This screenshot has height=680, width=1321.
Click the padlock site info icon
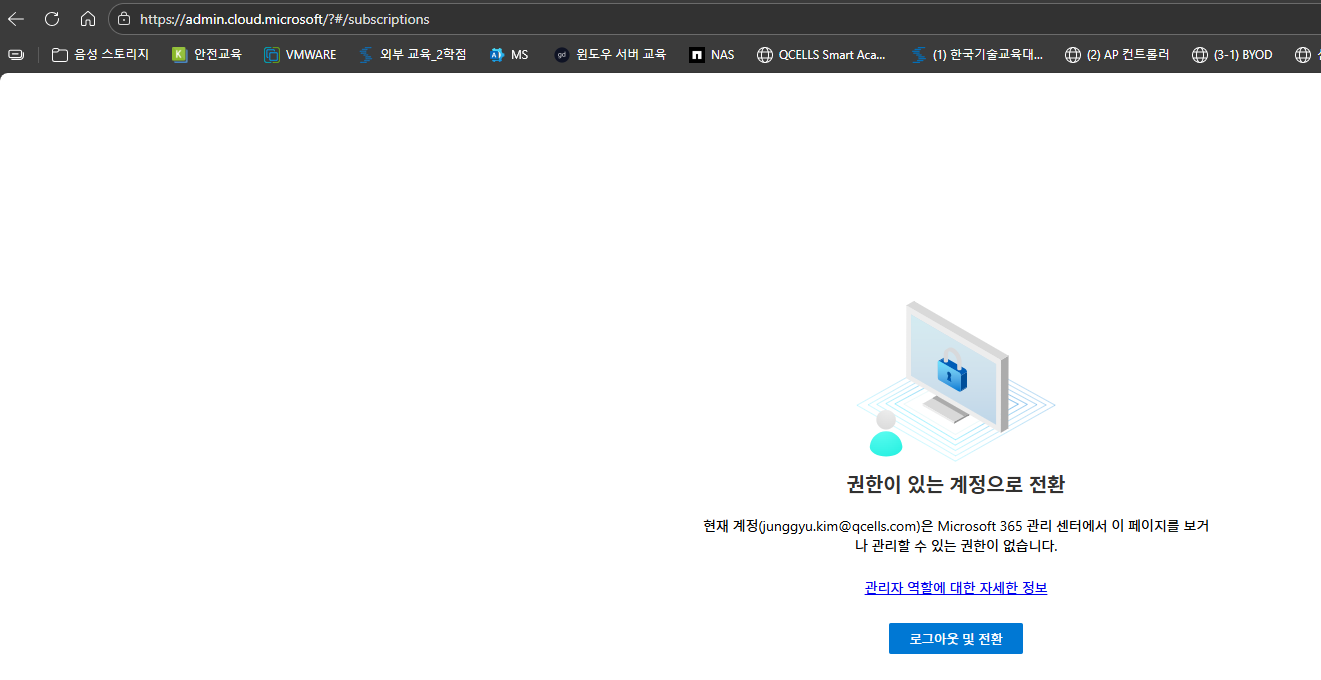coord(124,19)
